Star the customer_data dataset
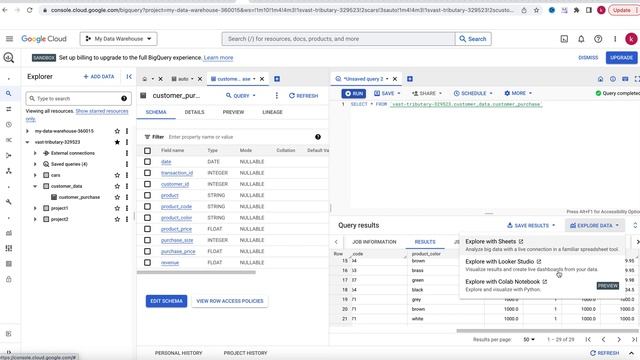This screenshot has width=640, height=360. [117, 186]
